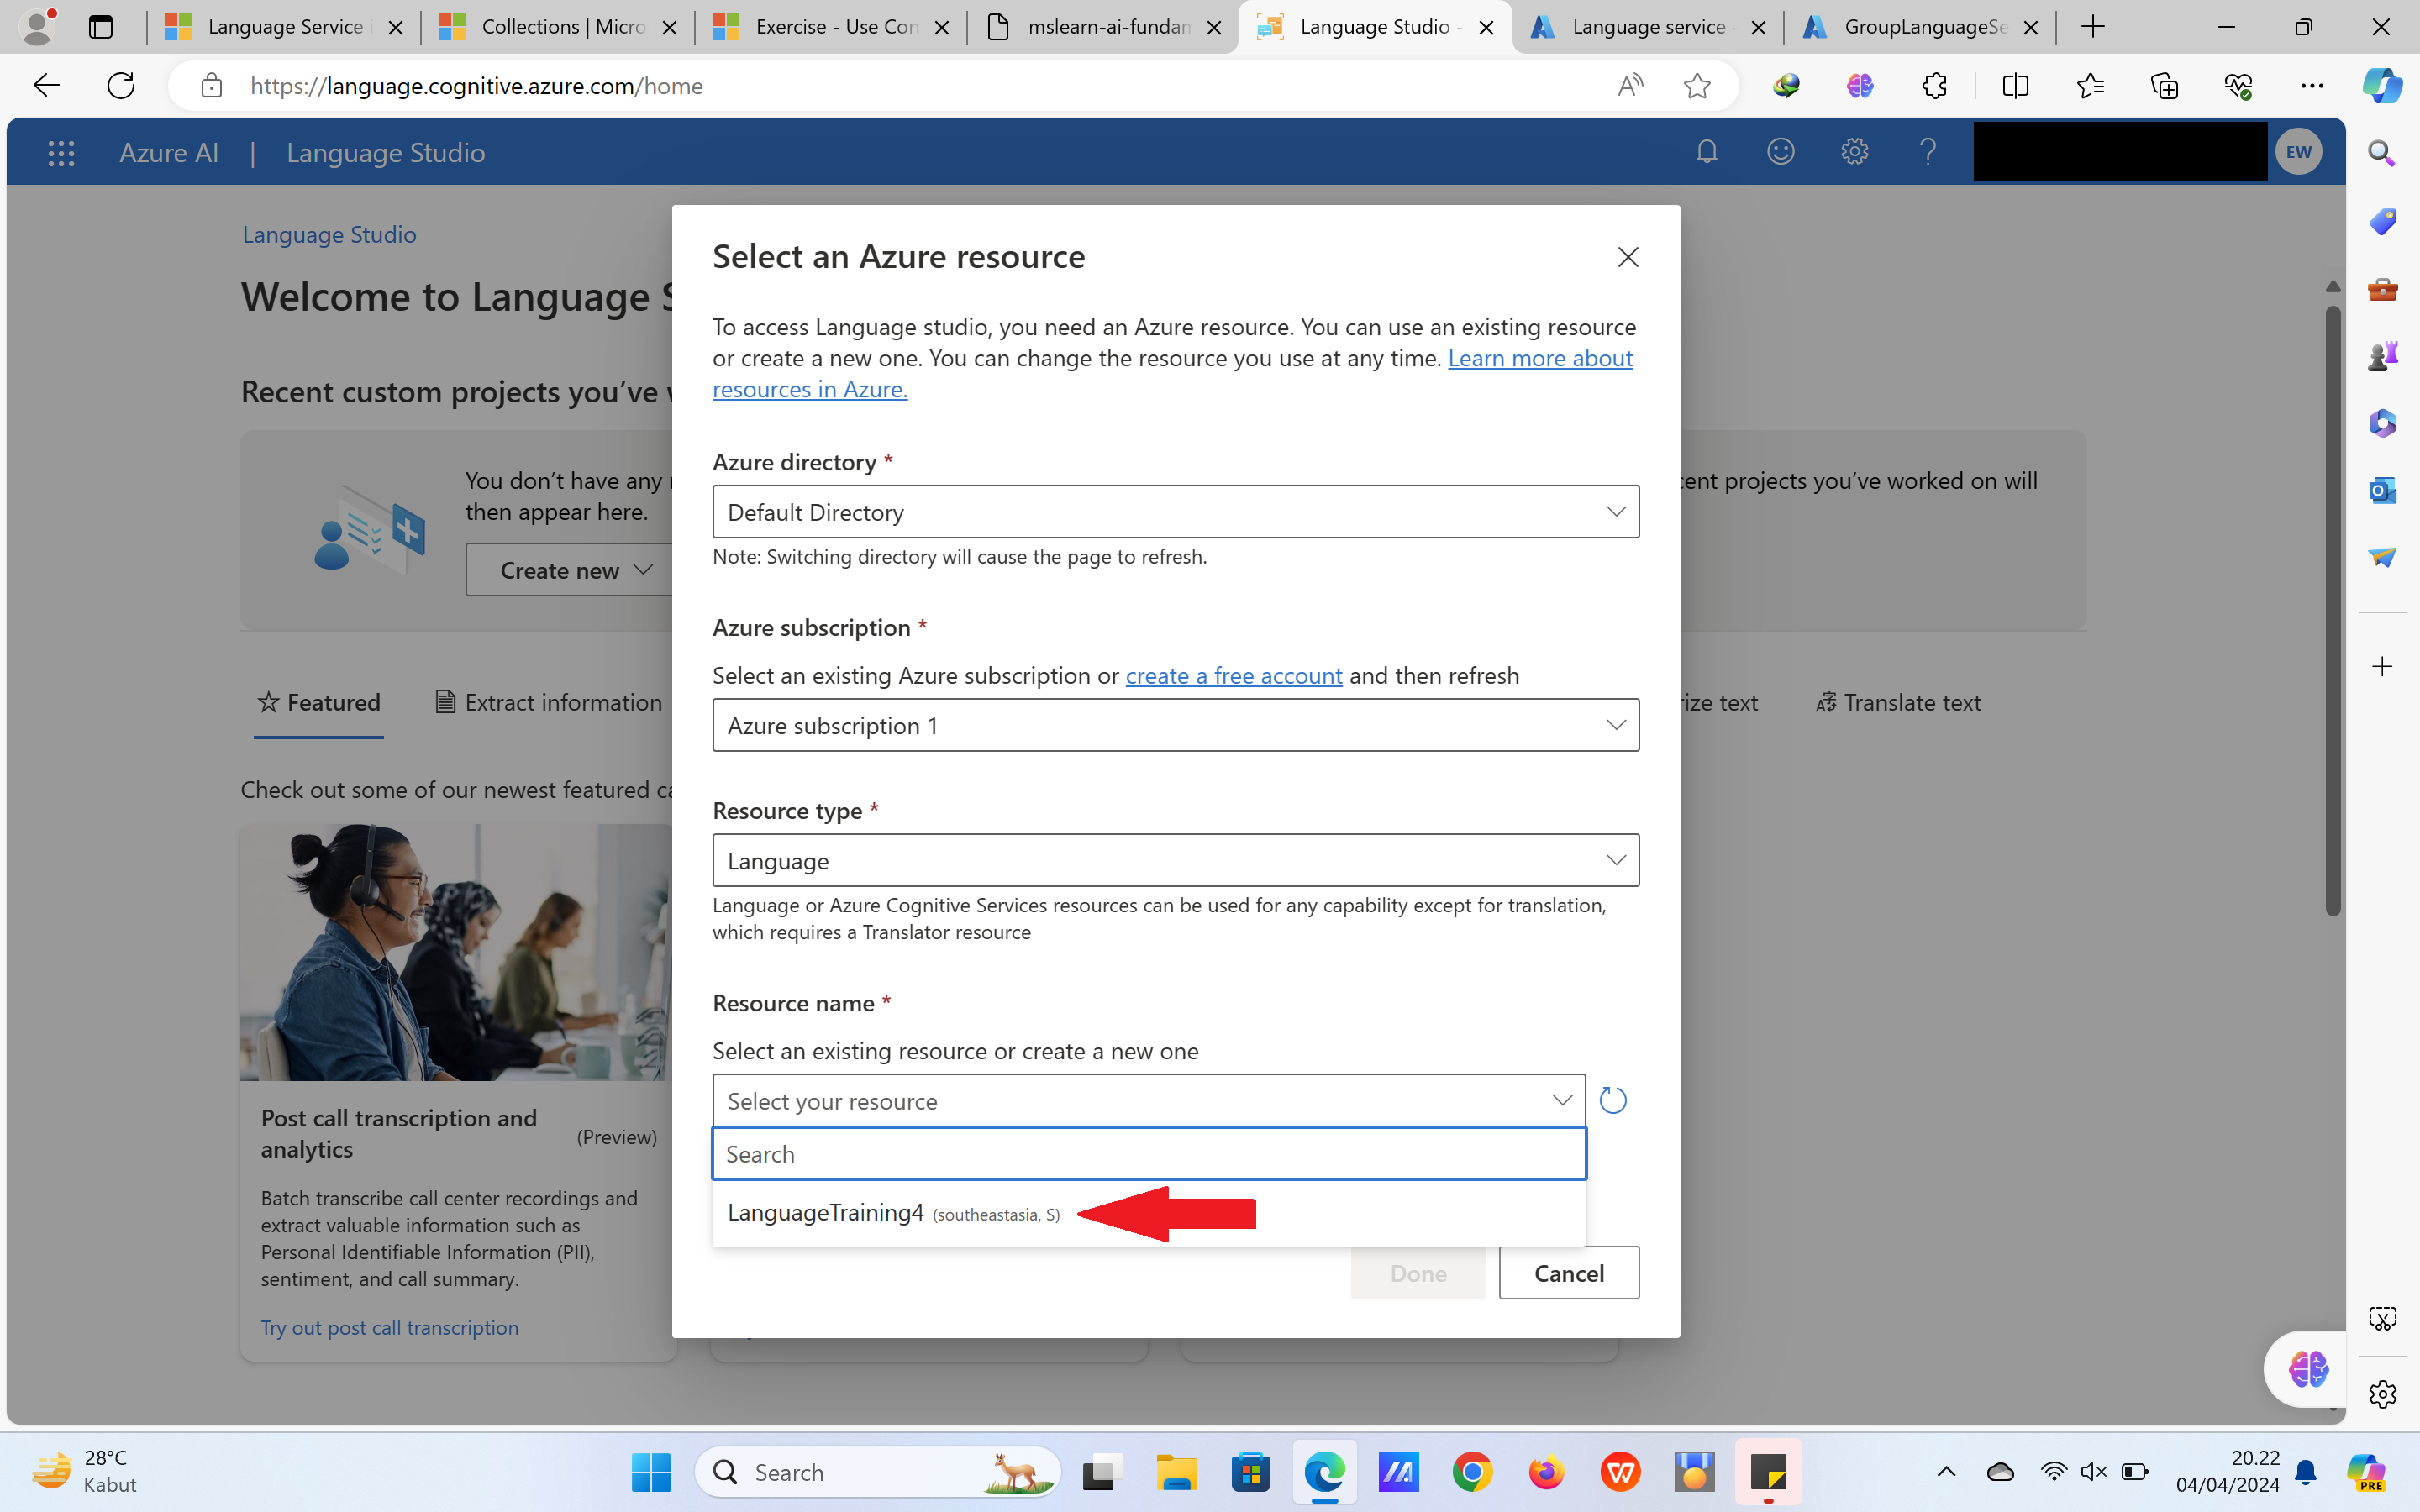The width and height of the screenshot is (2420, 1512).
Task: Open the Tools briefcase sidebar icon
Action: (x=2382, y=289)
